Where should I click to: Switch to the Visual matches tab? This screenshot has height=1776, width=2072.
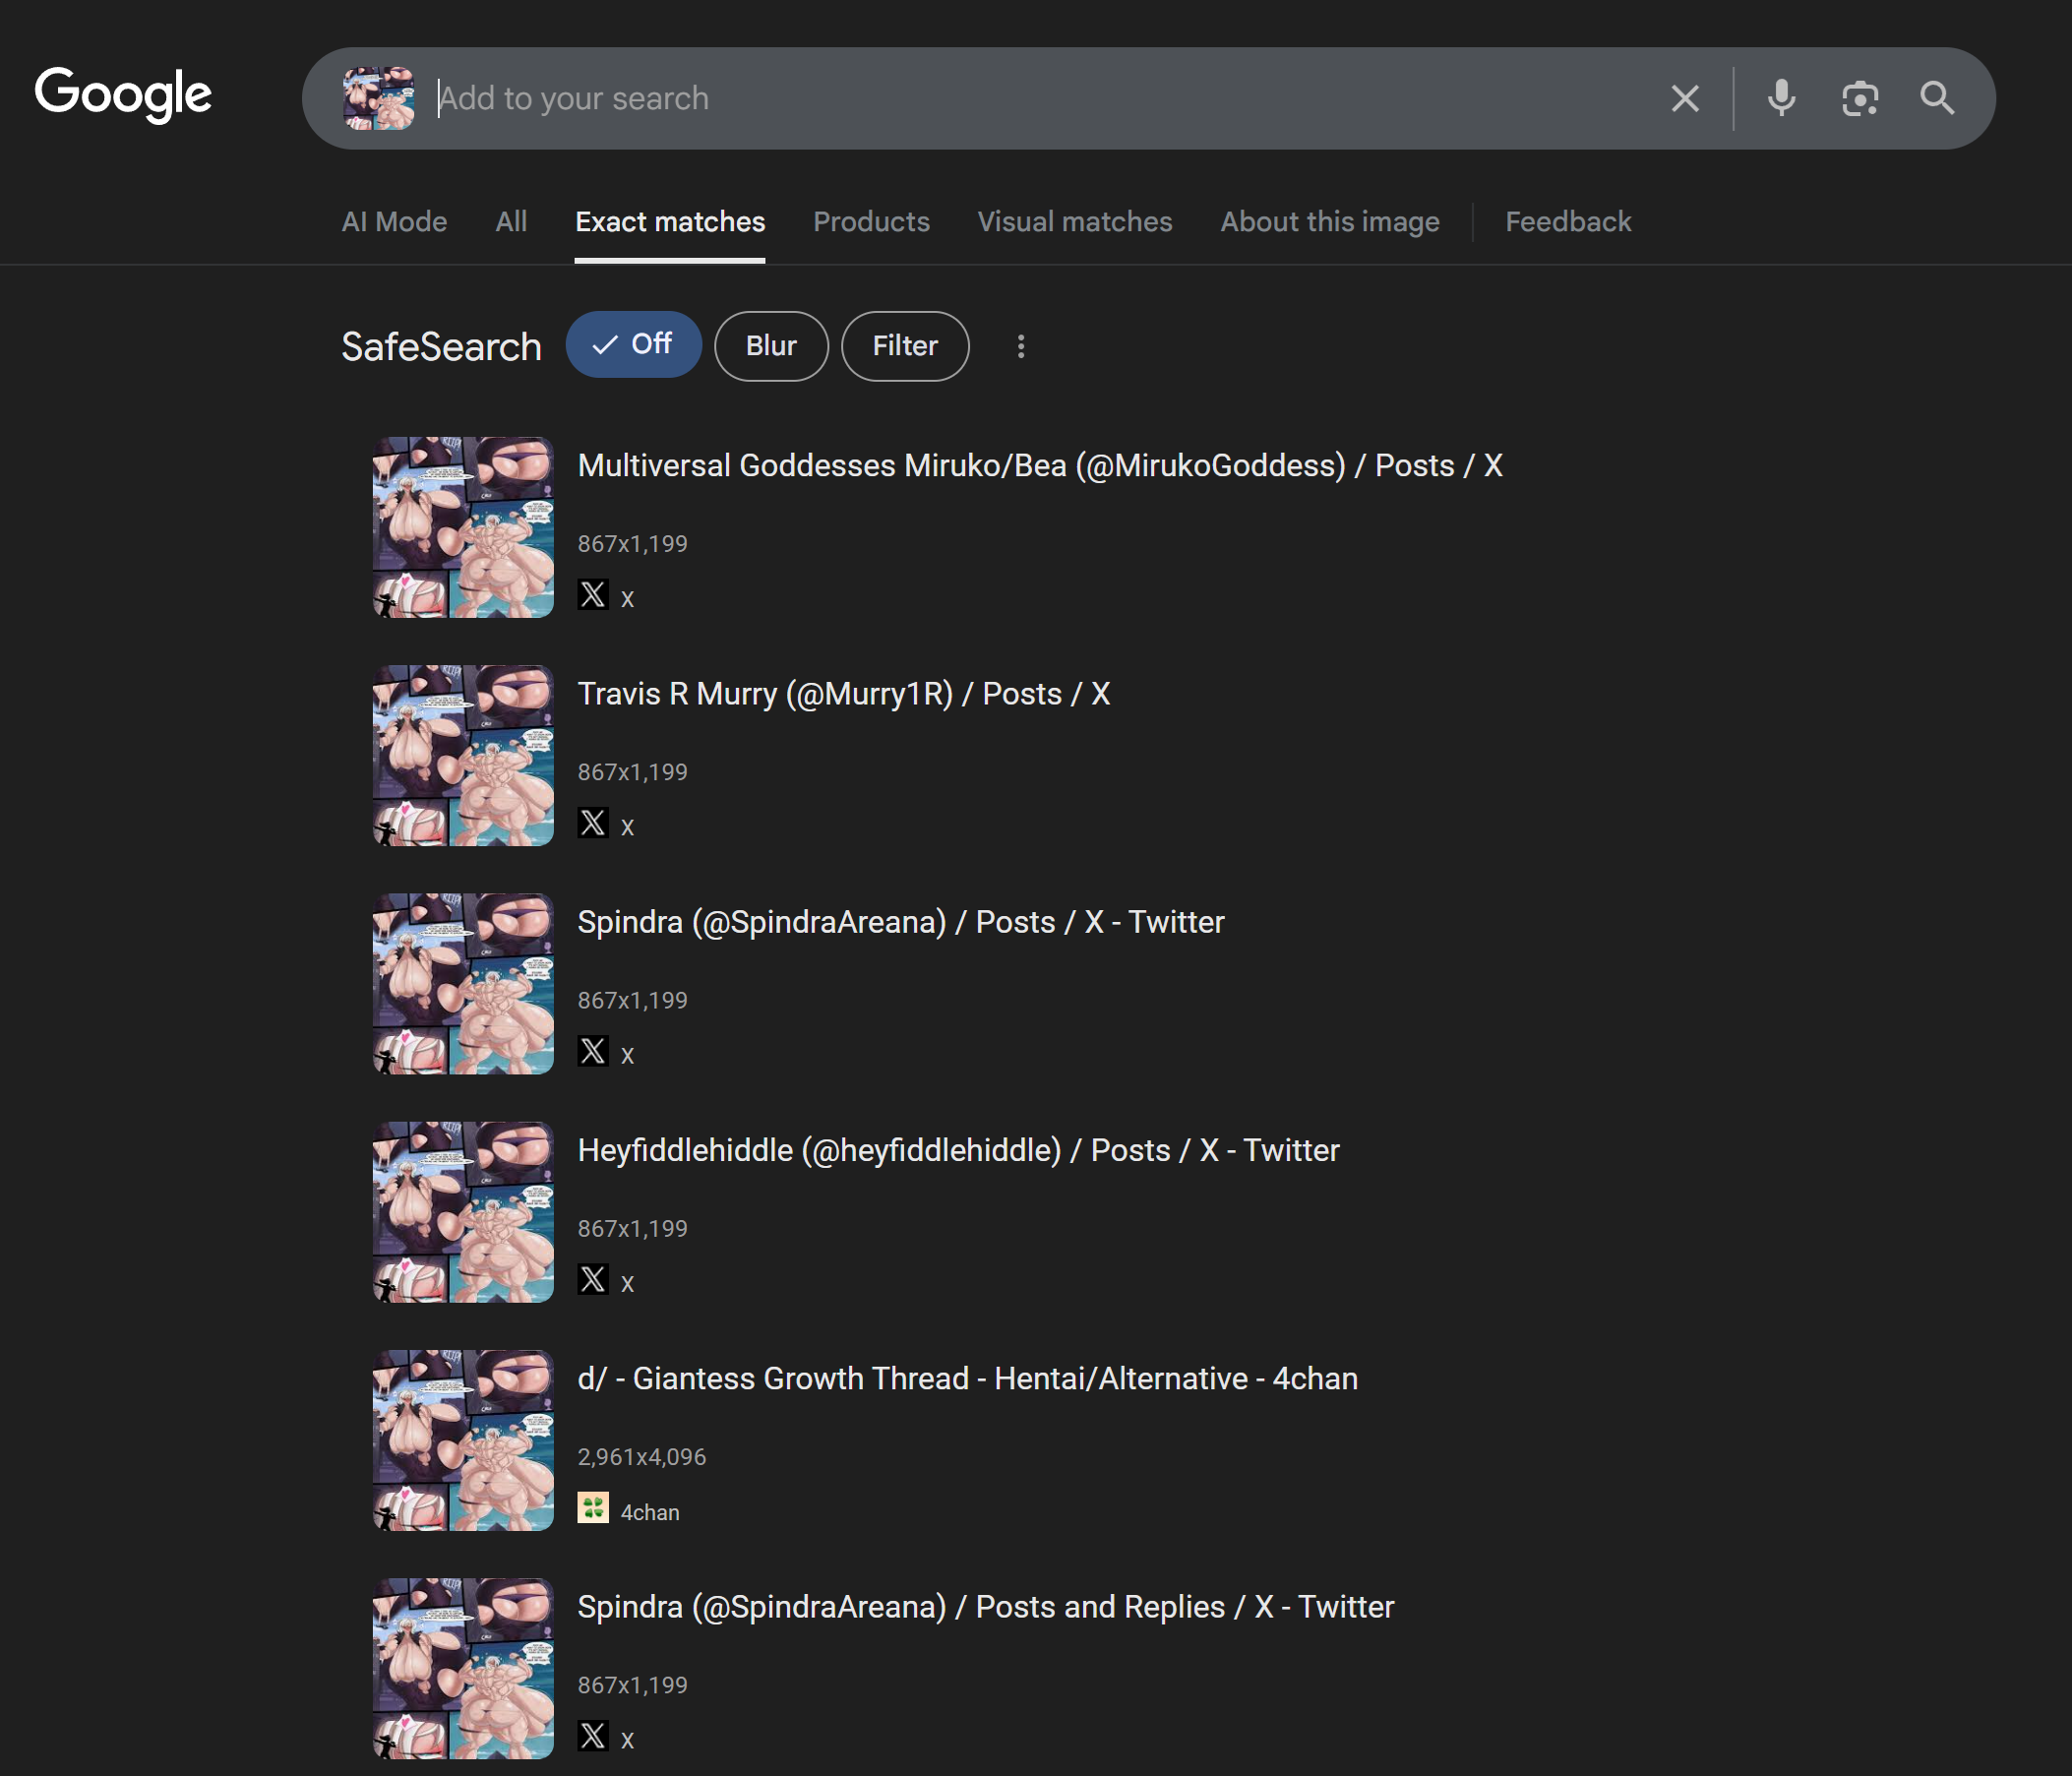[x=1074, y=222]
